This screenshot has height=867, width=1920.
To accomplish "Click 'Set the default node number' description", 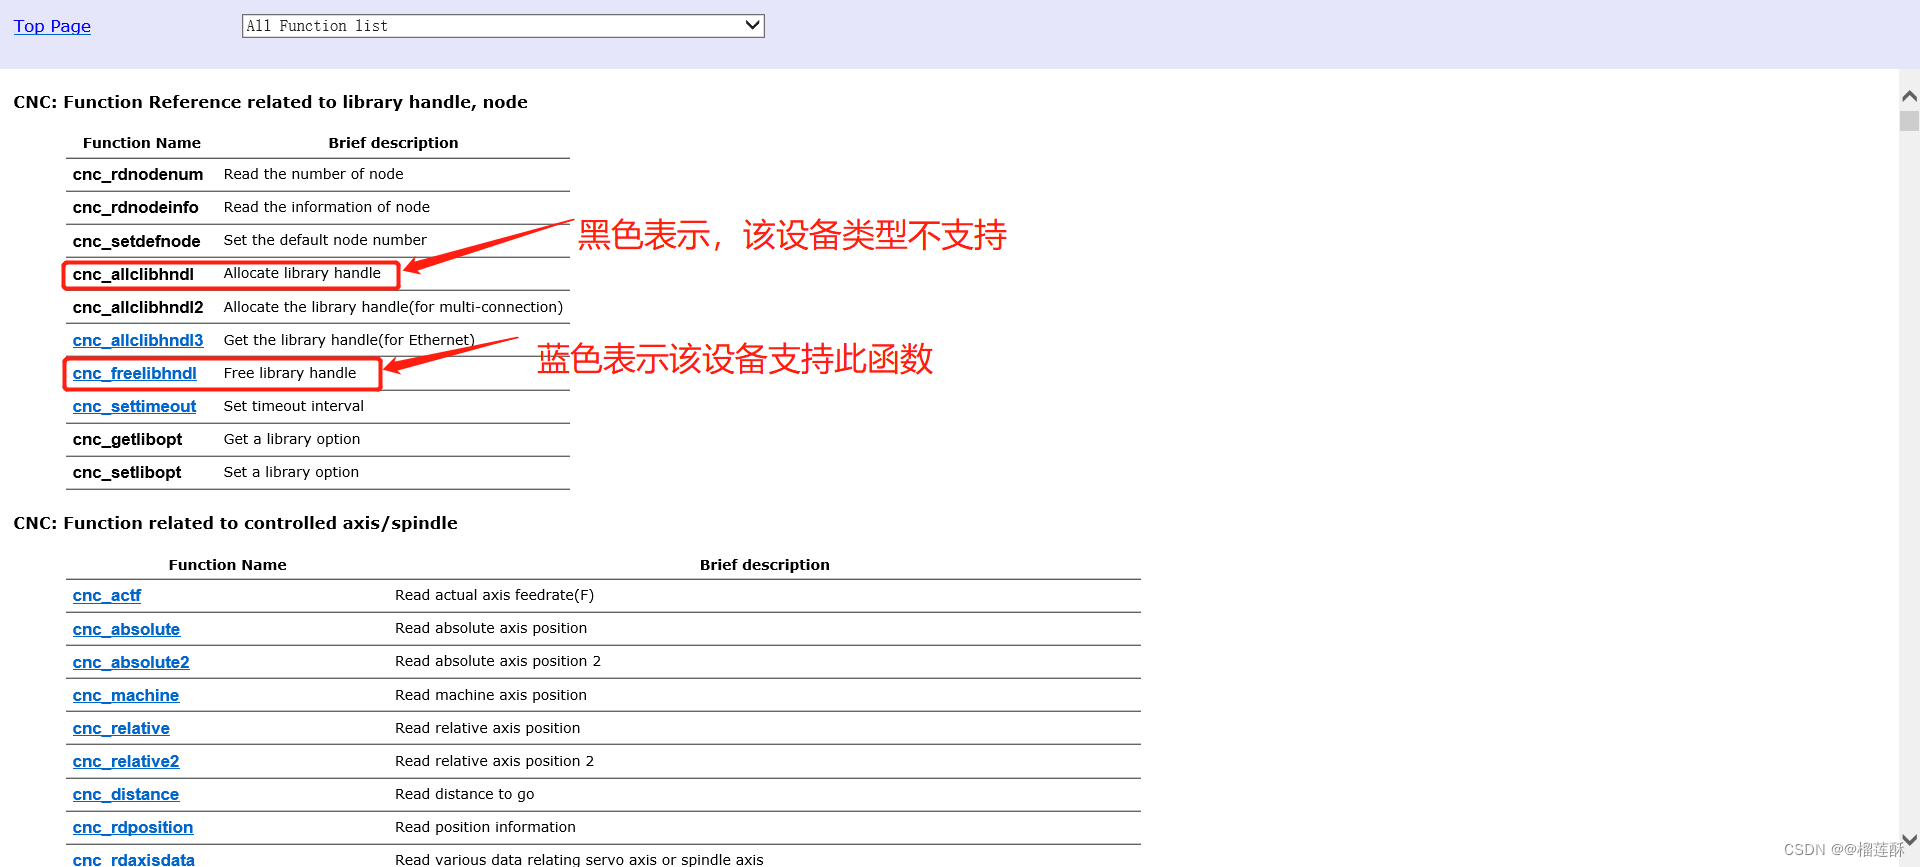I will click(325, 240).
